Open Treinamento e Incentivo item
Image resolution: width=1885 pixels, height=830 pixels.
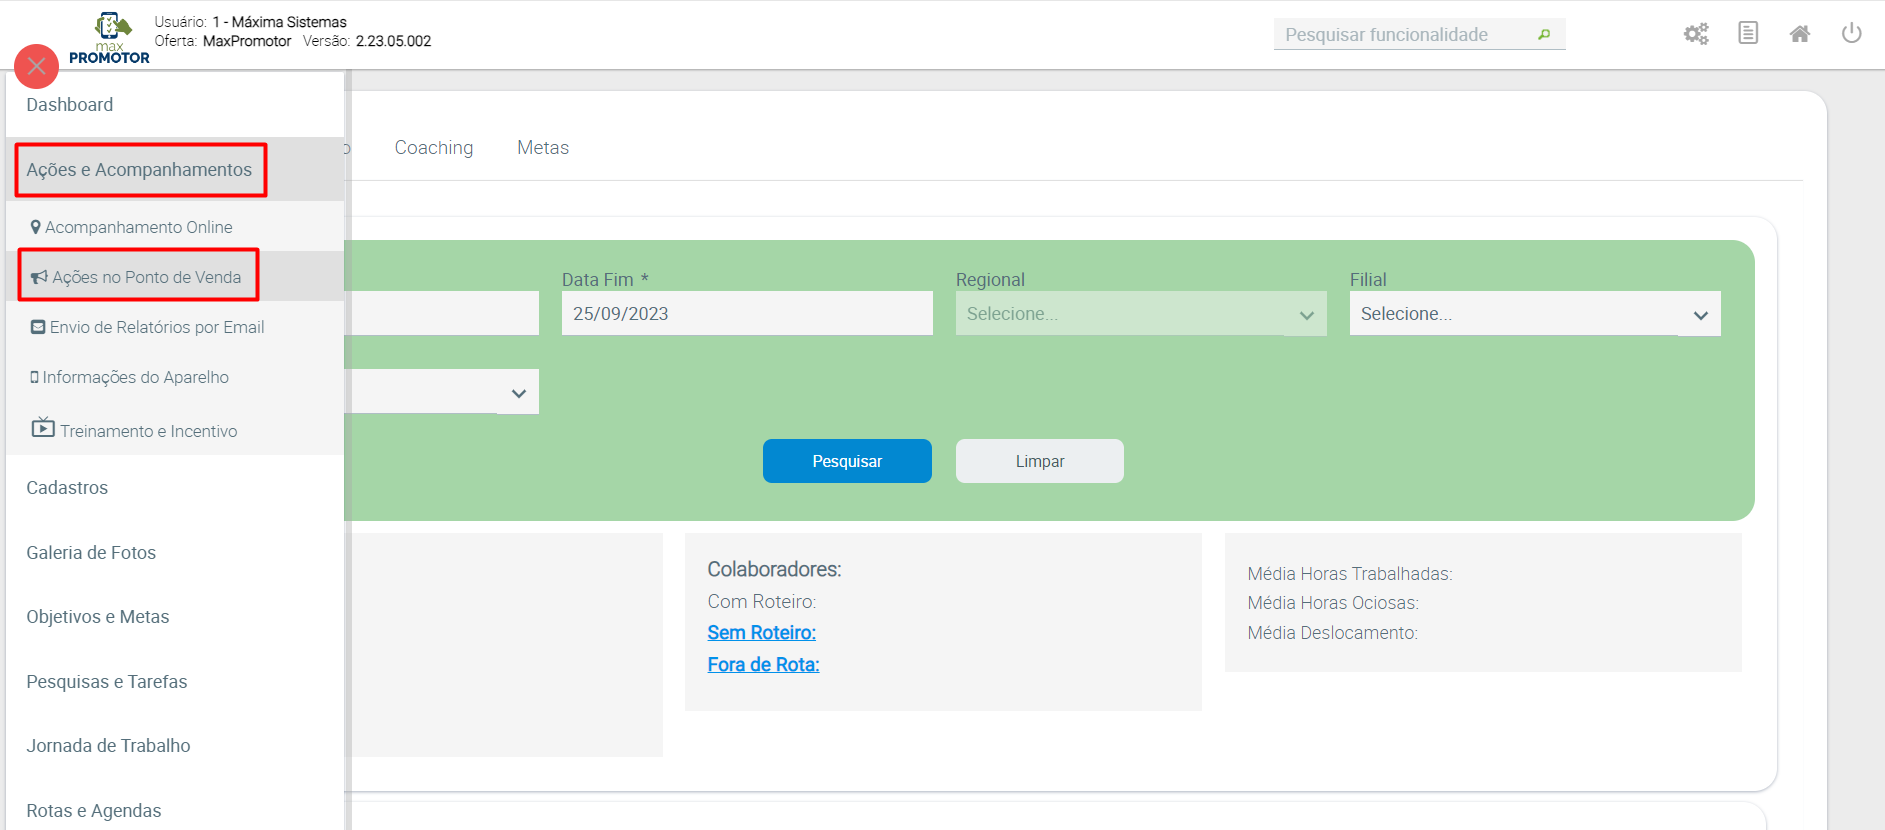tap(148, 431)
